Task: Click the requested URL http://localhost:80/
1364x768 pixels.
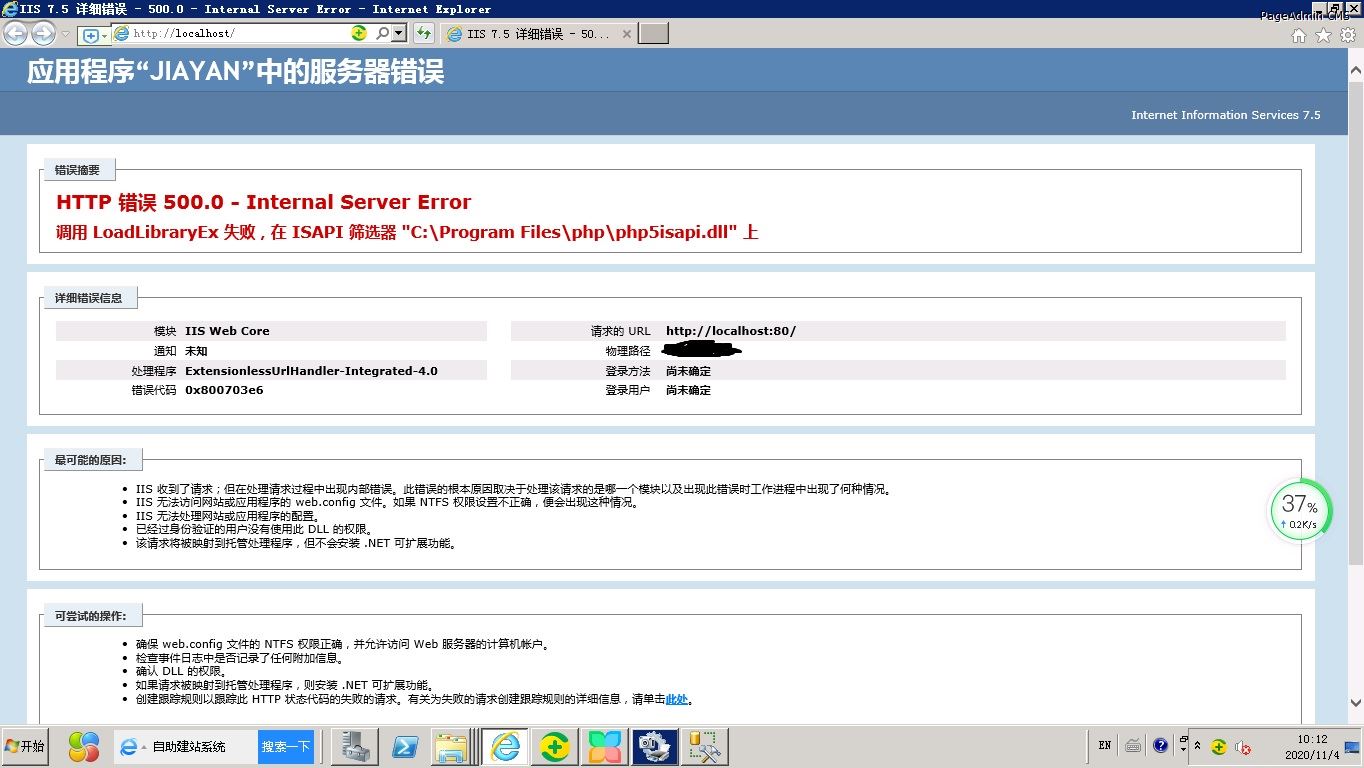Action: pos(731,331)
